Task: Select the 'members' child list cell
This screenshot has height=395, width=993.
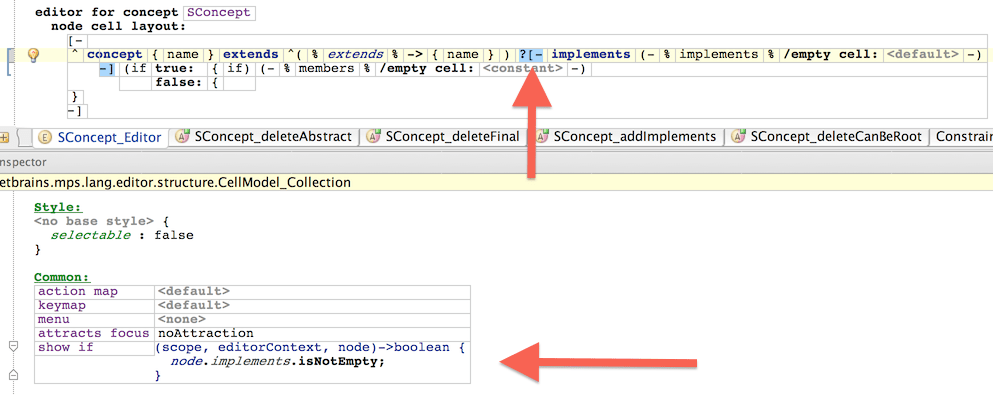Action: coord(326,68)
